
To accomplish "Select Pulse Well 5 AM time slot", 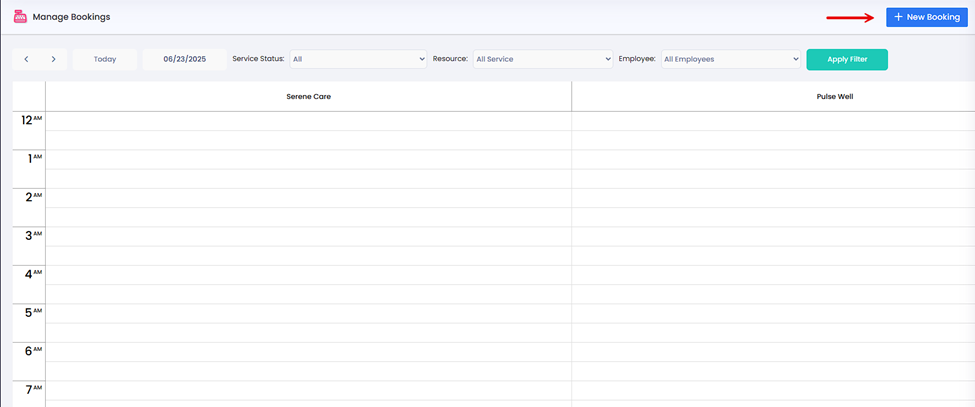I will tap(773, 314).
